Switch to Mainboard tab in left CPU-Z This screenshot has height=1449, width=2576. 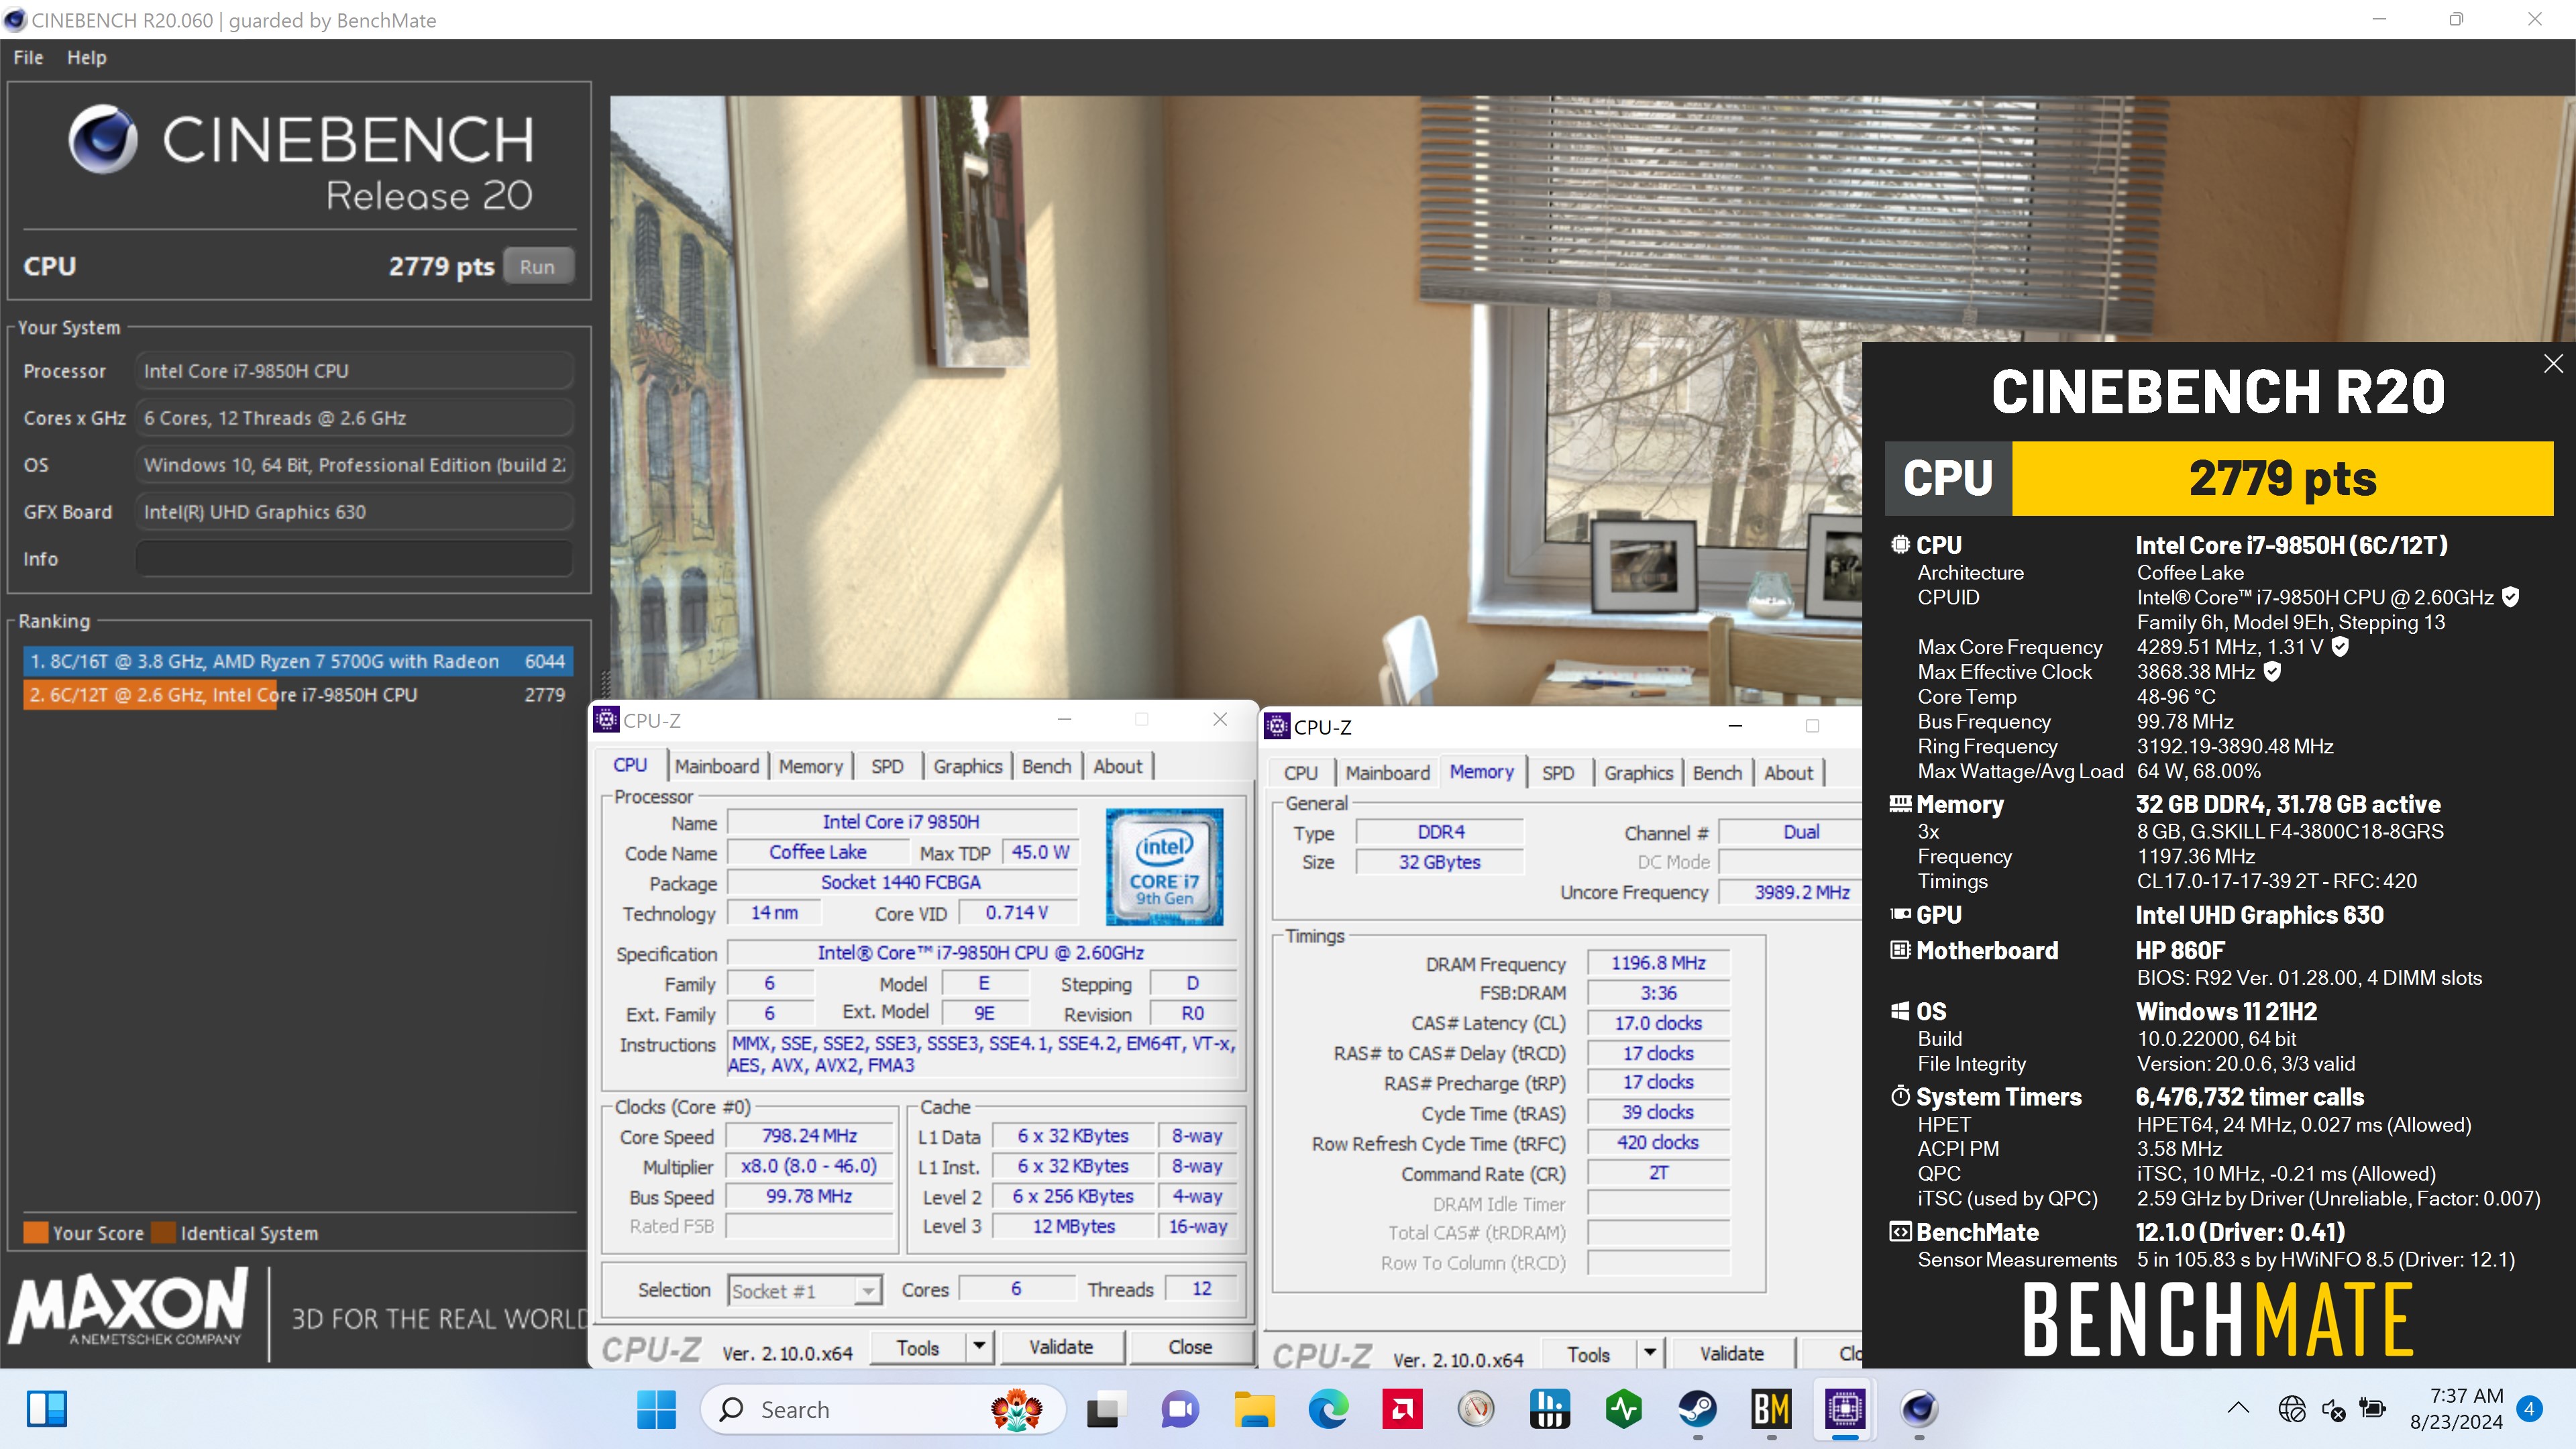[717, 766]
